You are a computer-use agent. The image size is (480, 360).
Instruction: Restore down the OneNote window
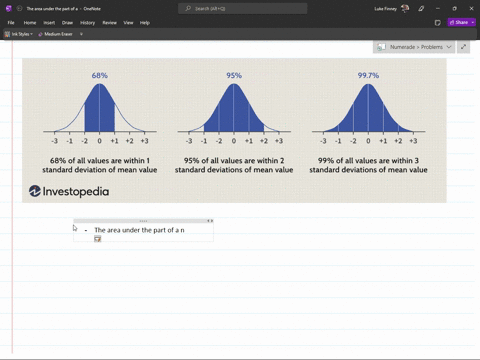[454, 9]
